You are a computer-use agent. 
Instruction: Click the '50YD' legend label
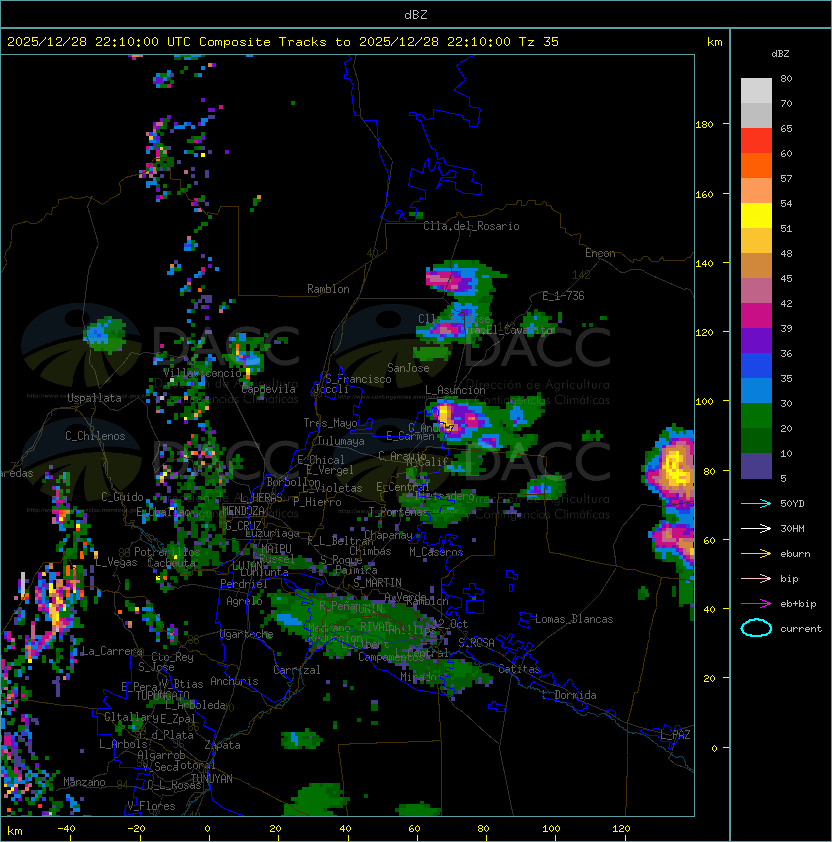[792, 504]
